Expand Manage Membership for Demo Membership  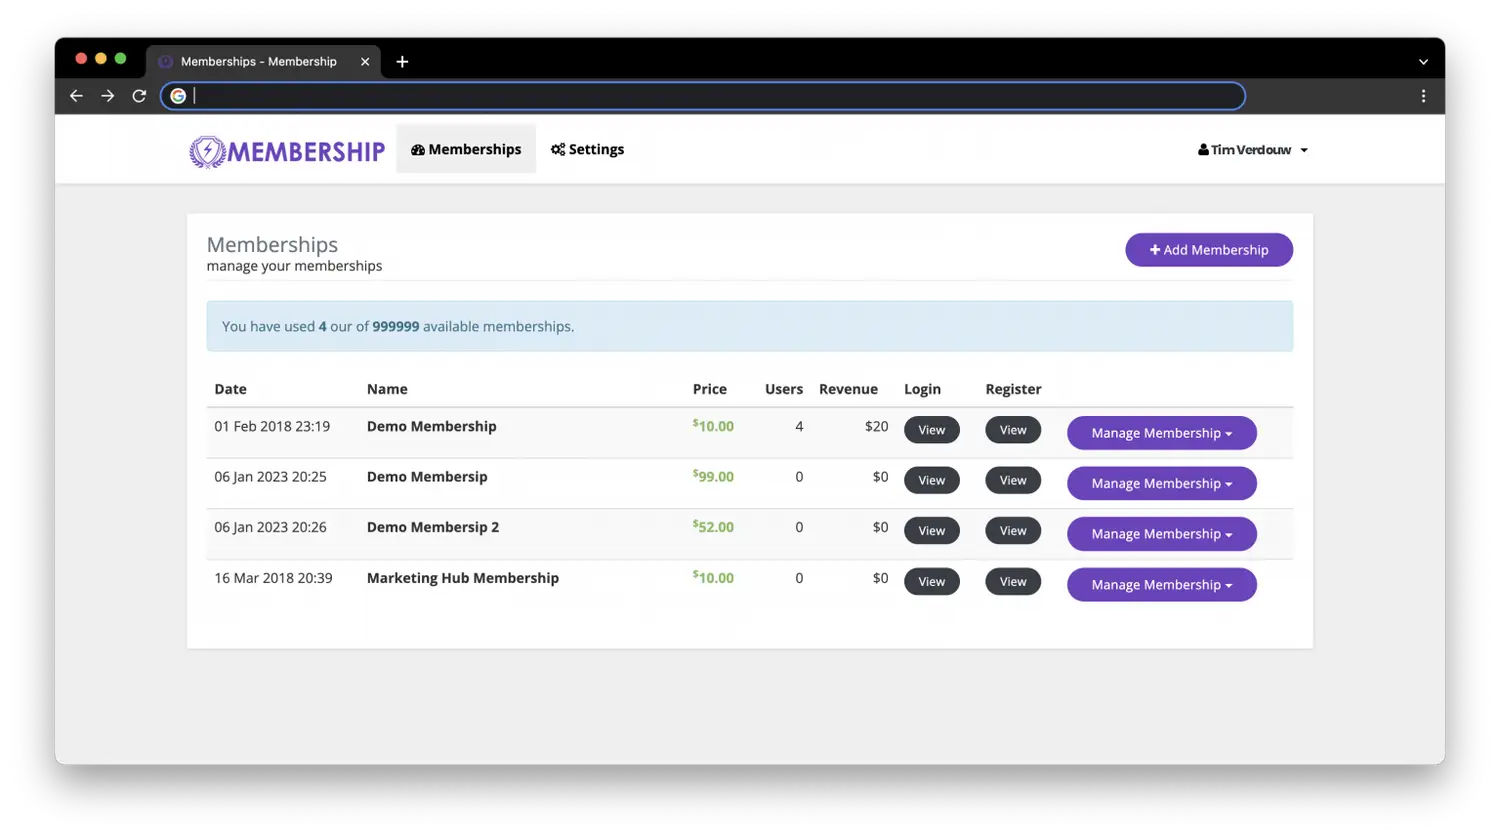1161,433
